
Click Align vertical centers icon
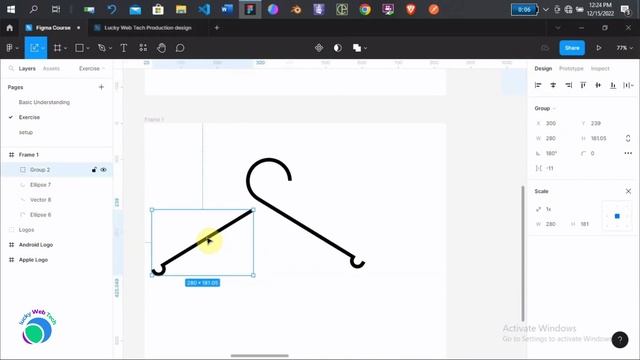pos(598,85)
